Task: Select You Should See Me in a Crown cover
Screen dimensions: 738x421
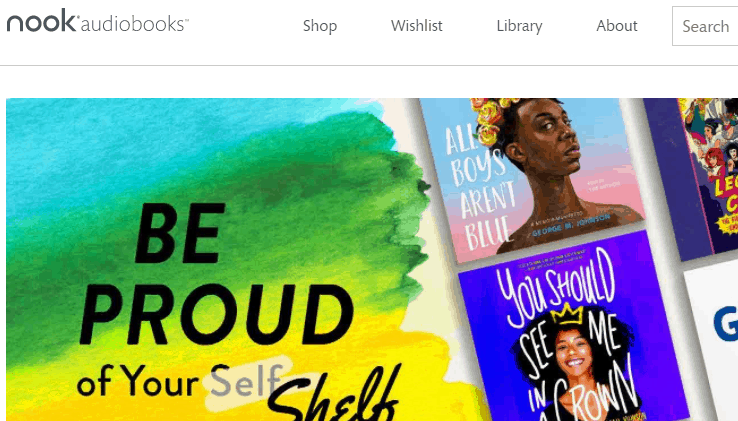Action: point(572,330)
